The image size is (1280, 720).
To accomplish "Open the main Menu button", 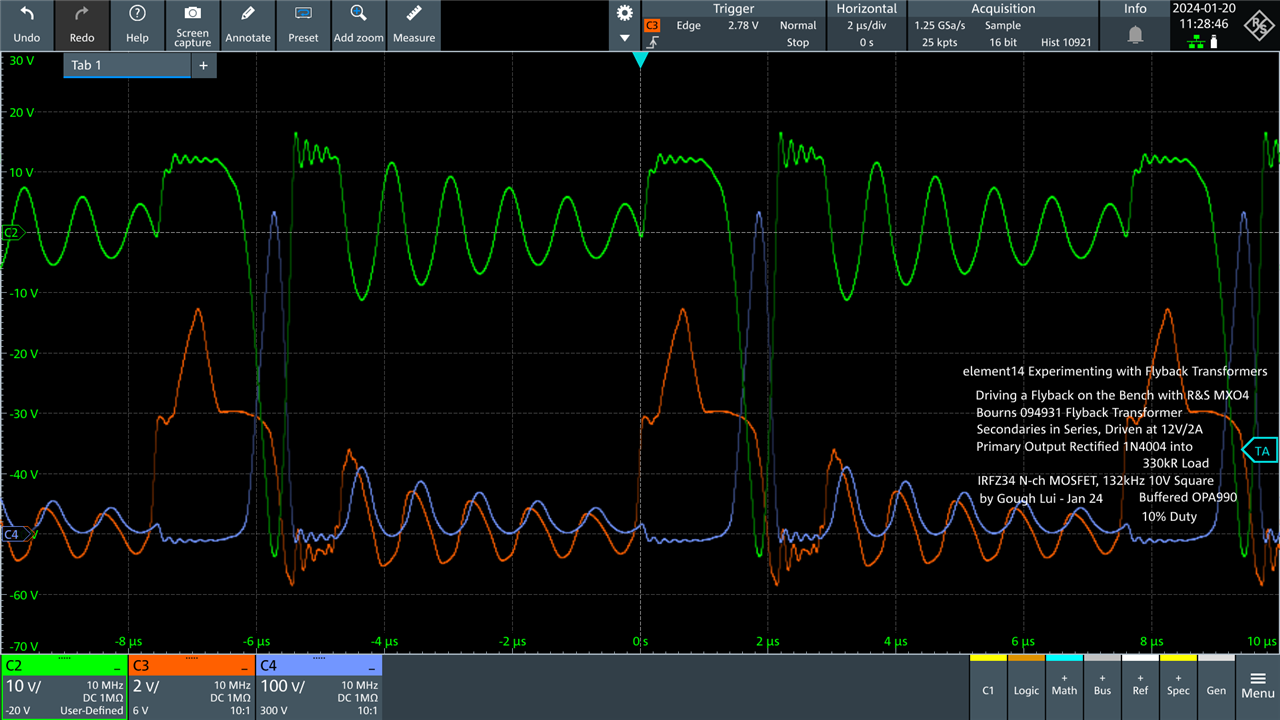I will (x=1257, y=686).
